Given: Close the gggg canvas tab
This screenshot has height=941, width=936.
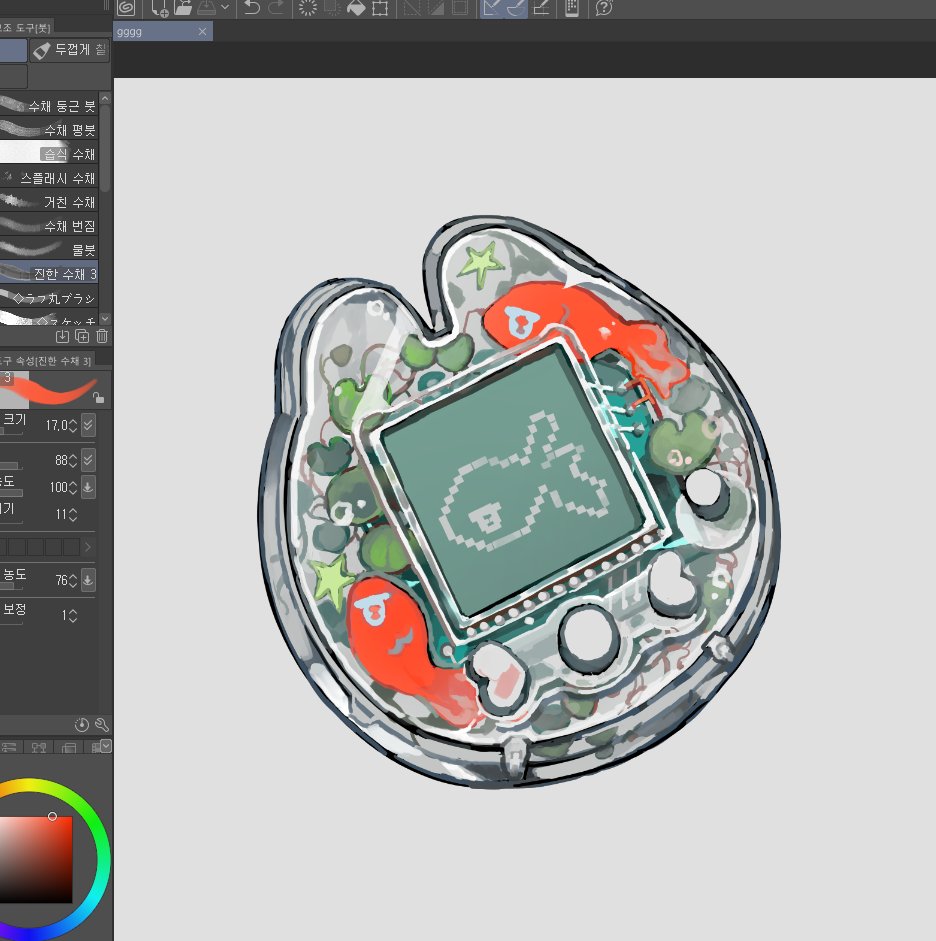Looking at the screenshot, I should click(202, 32).
